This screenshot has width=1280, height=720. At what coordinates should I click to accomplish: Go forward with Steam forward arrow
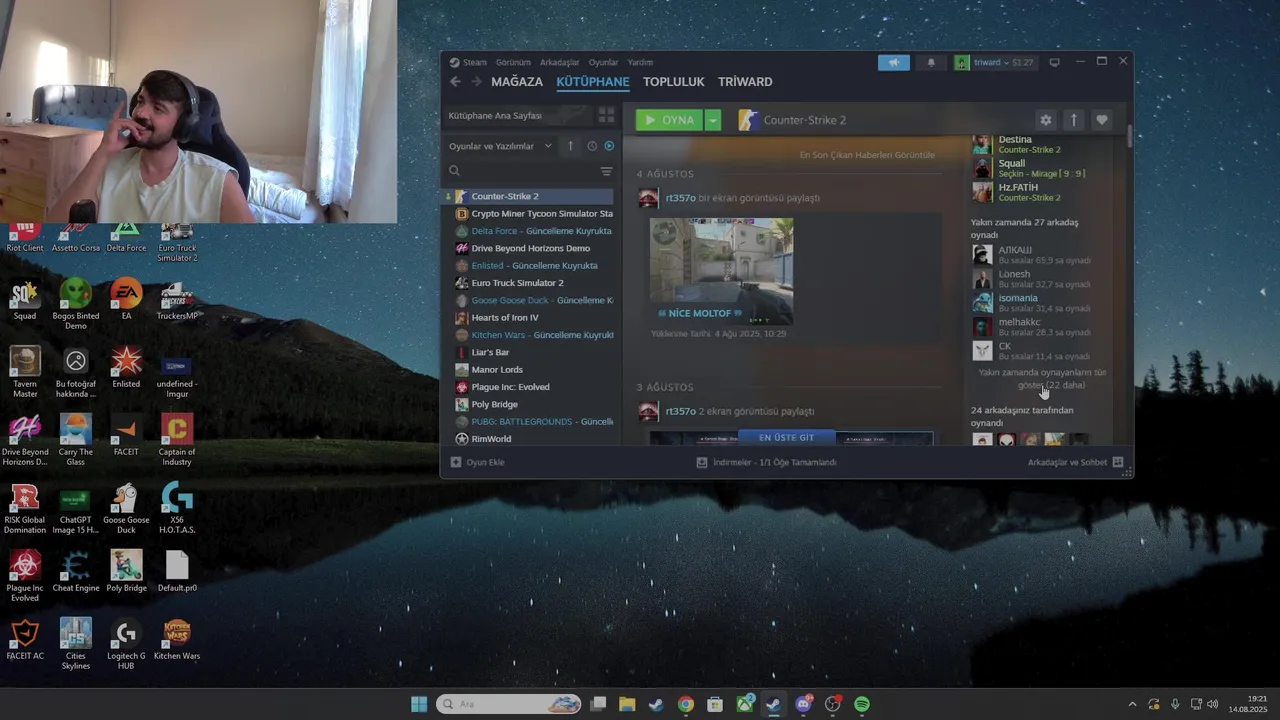pos(476,82)
